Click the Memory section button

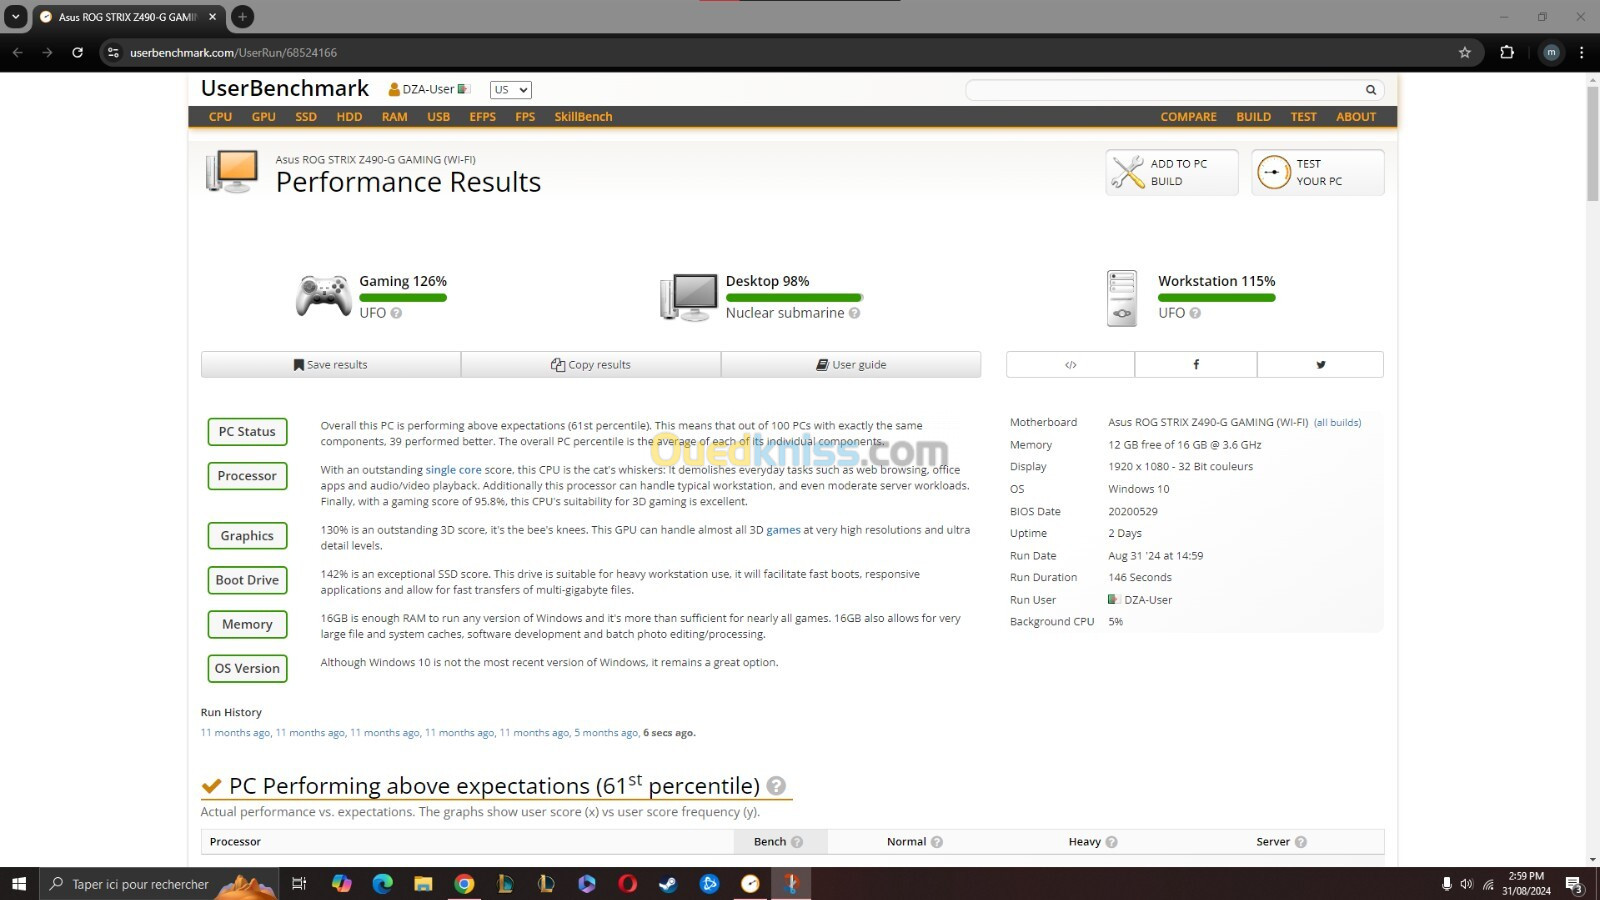[247, 624]
